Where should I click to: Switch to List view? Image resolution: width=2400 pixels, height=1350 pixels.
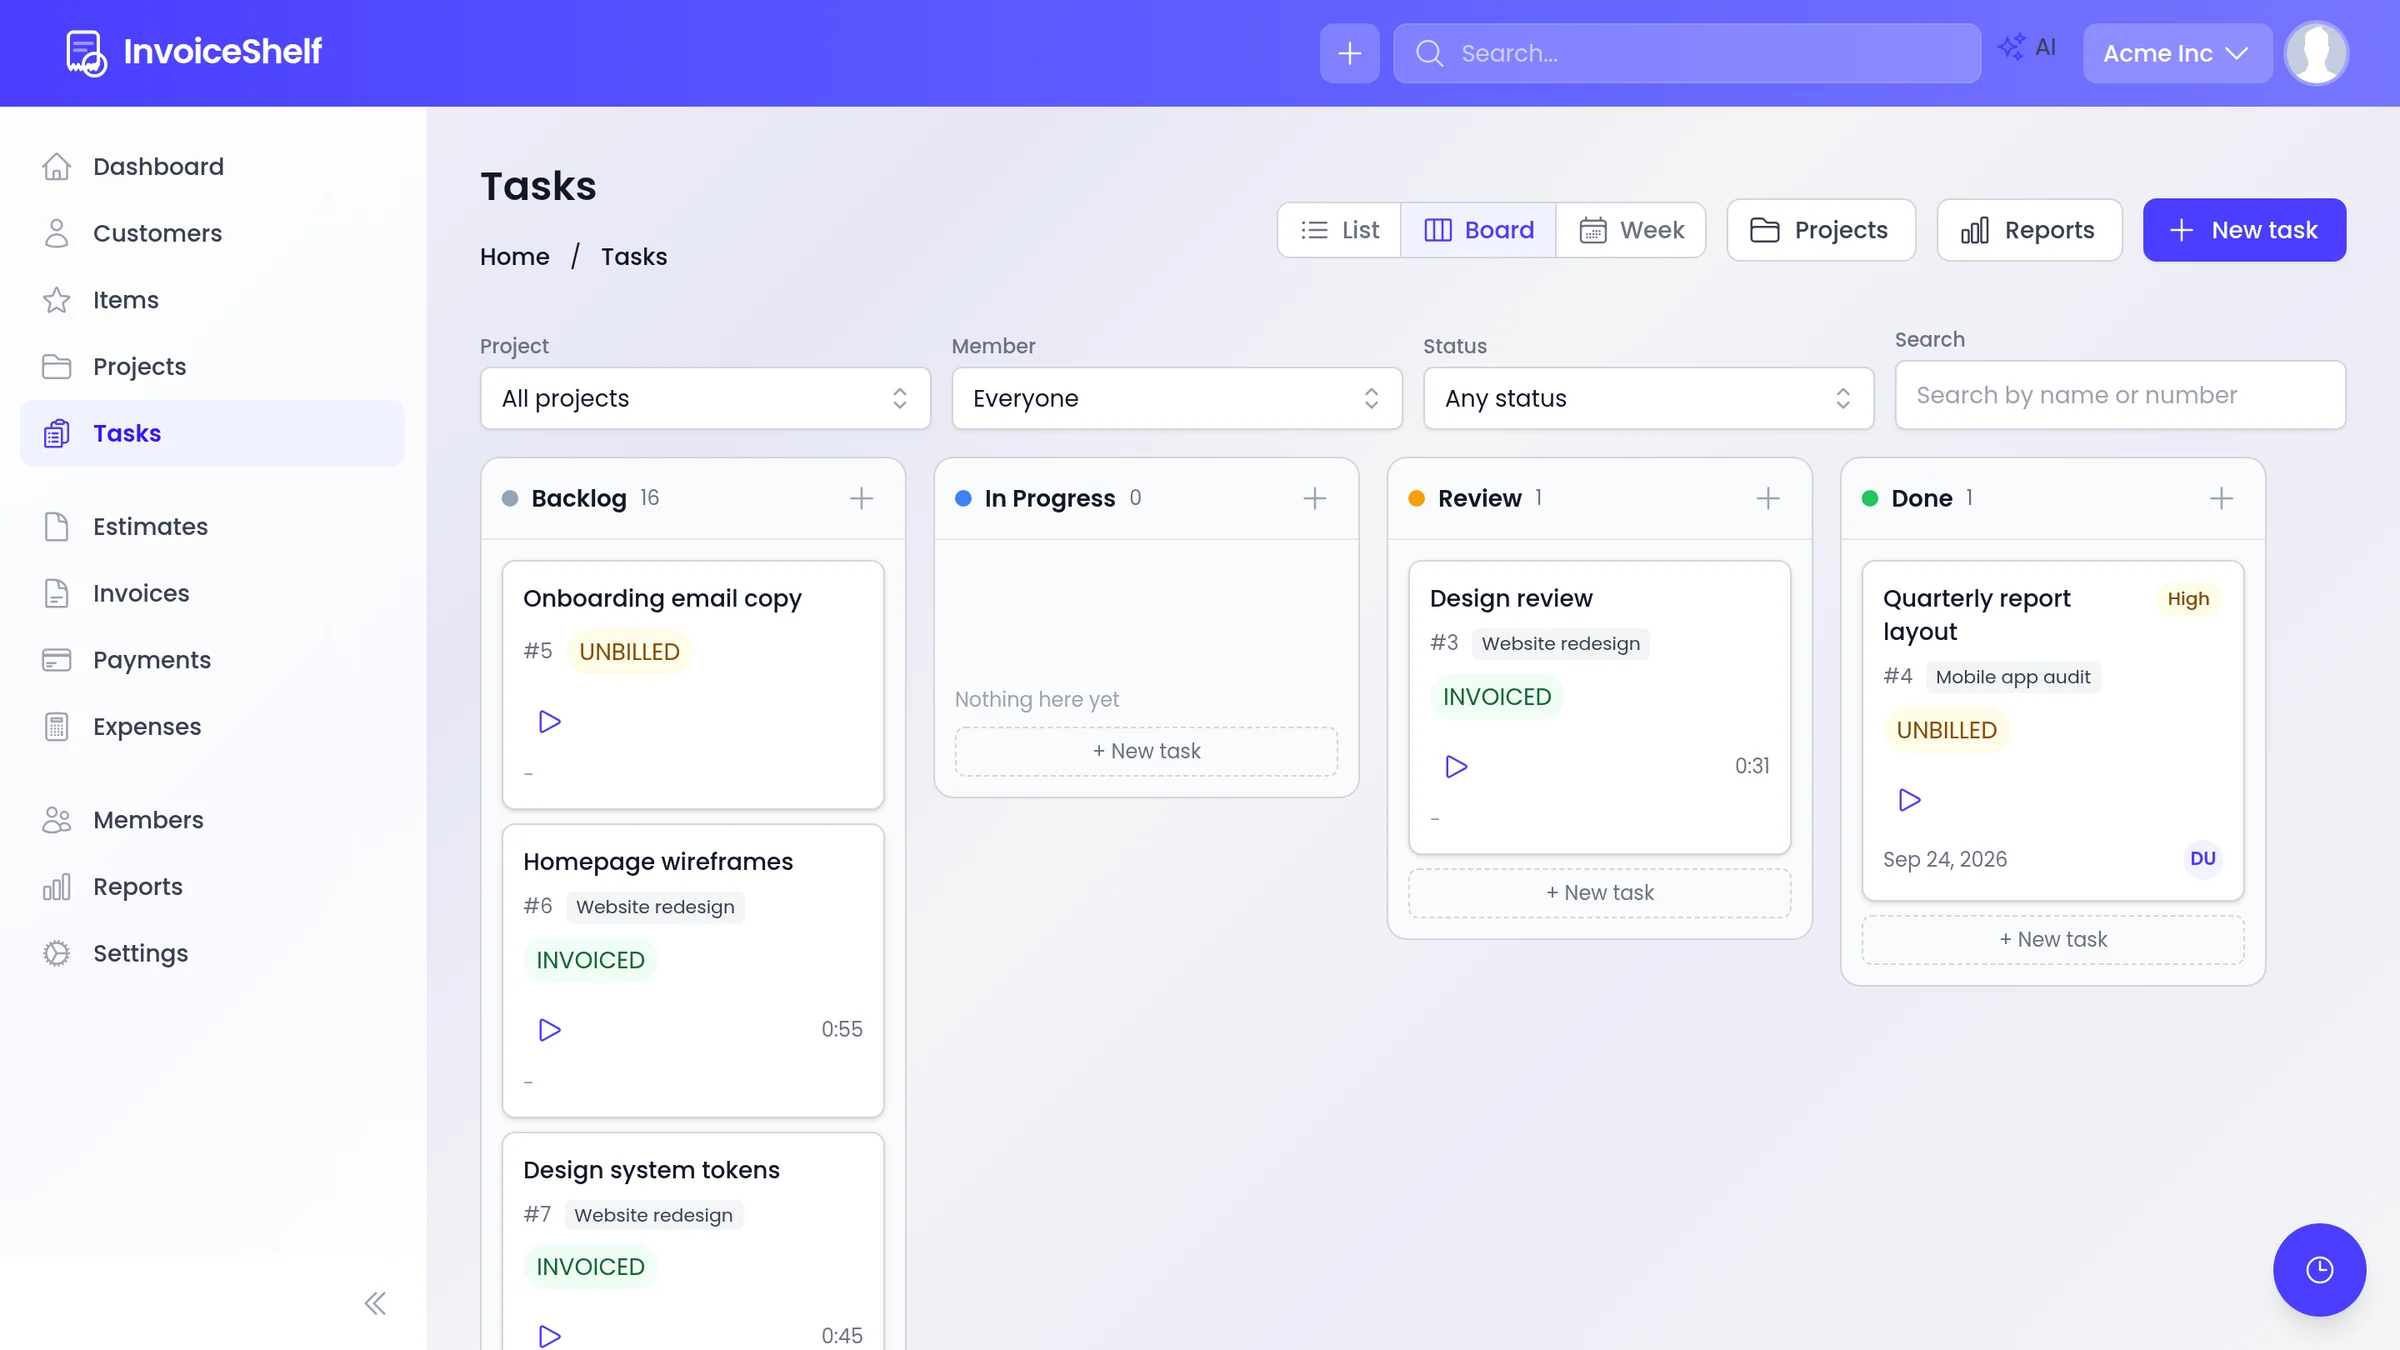pyautogui.click(x=1339, y=230)
